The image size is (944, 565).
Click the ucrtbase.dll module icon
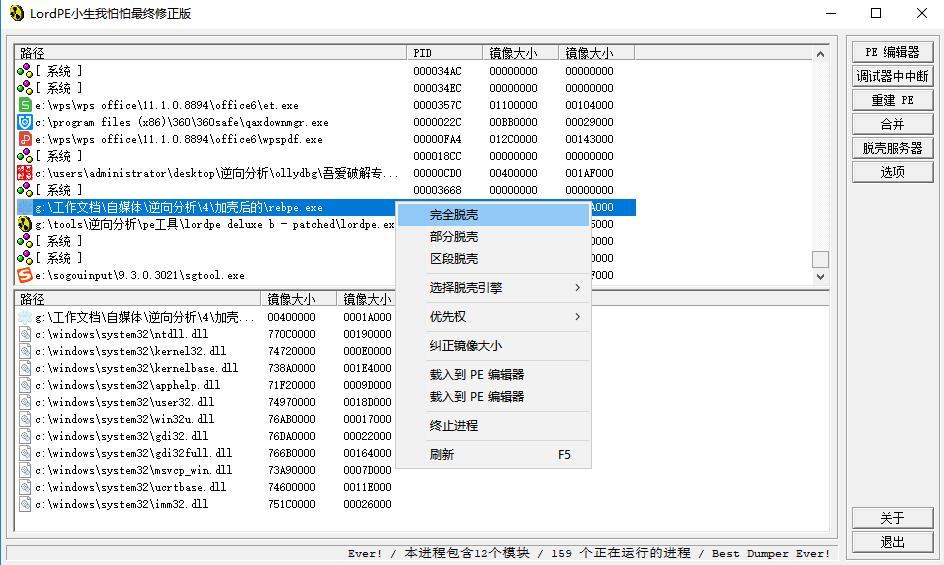click(25, 487)
